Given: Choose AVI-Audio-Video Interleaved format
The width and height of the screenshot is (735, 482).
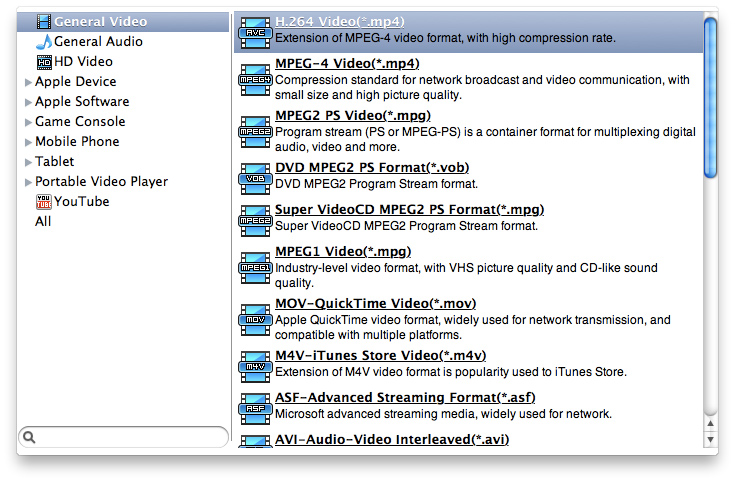Looking at the screenshot, I should [385, 441].
